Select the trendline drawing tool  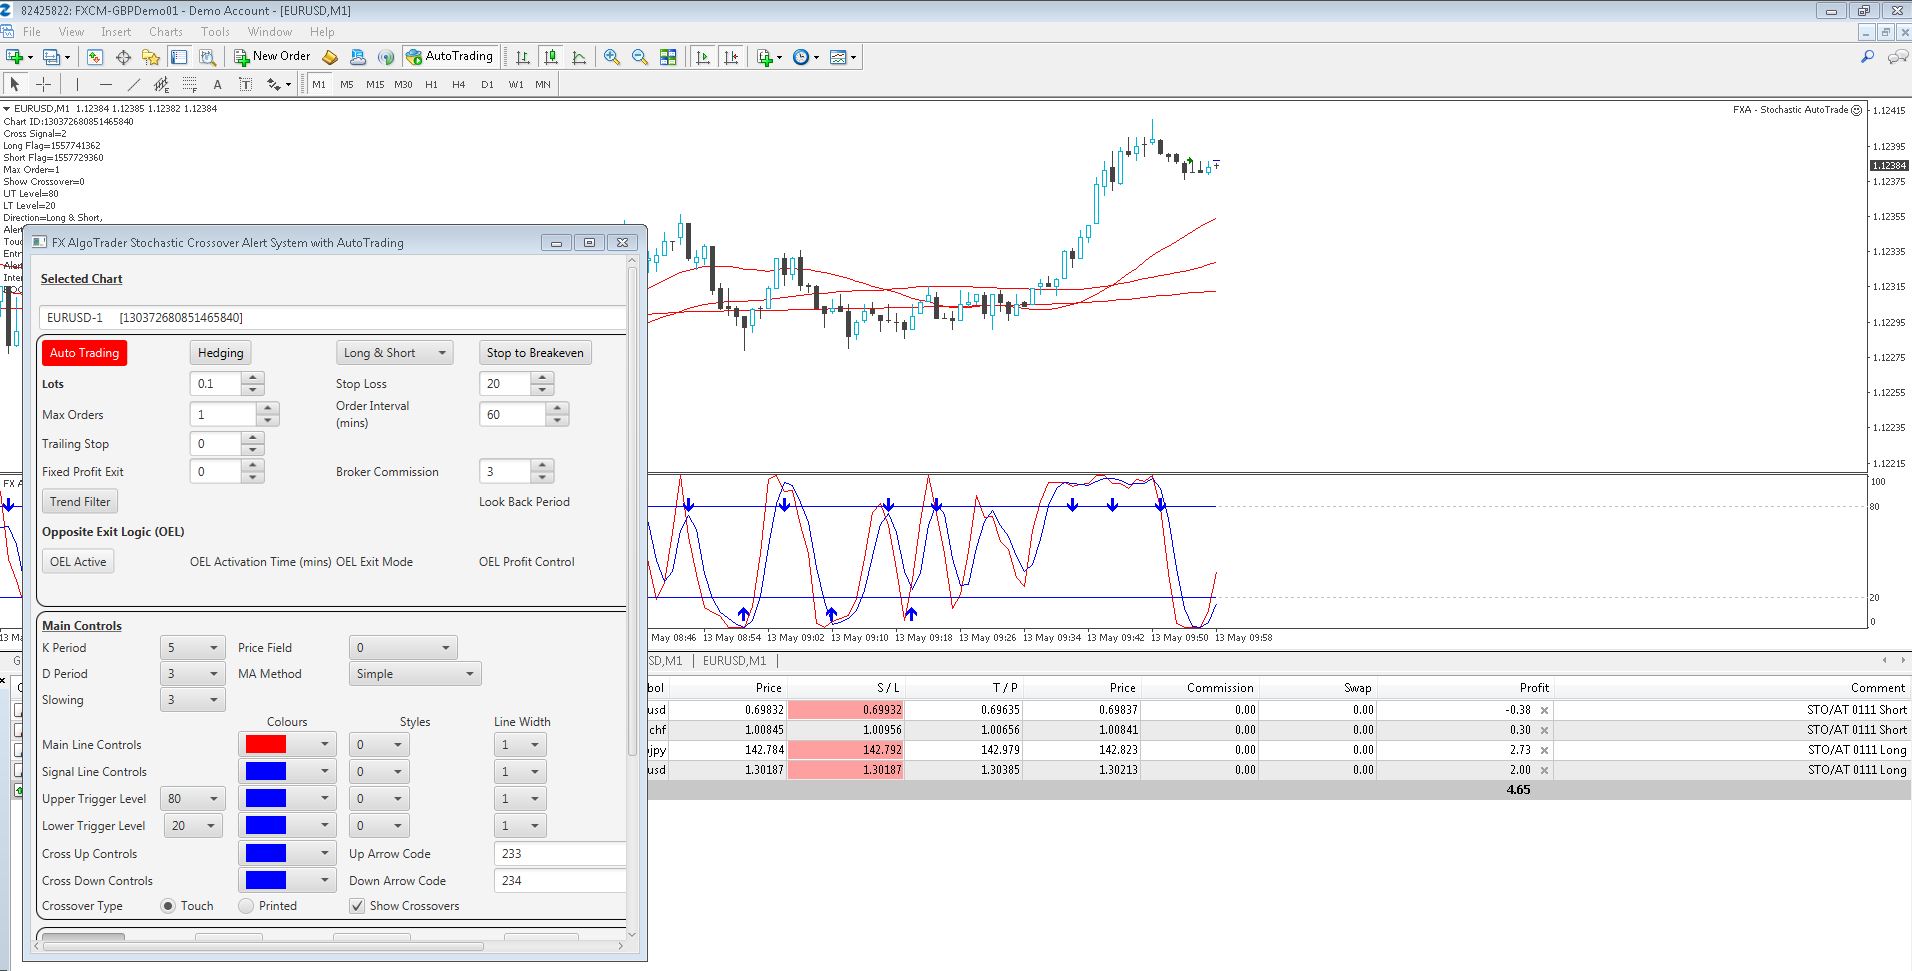pyautogui.click(x=133, y=84)
